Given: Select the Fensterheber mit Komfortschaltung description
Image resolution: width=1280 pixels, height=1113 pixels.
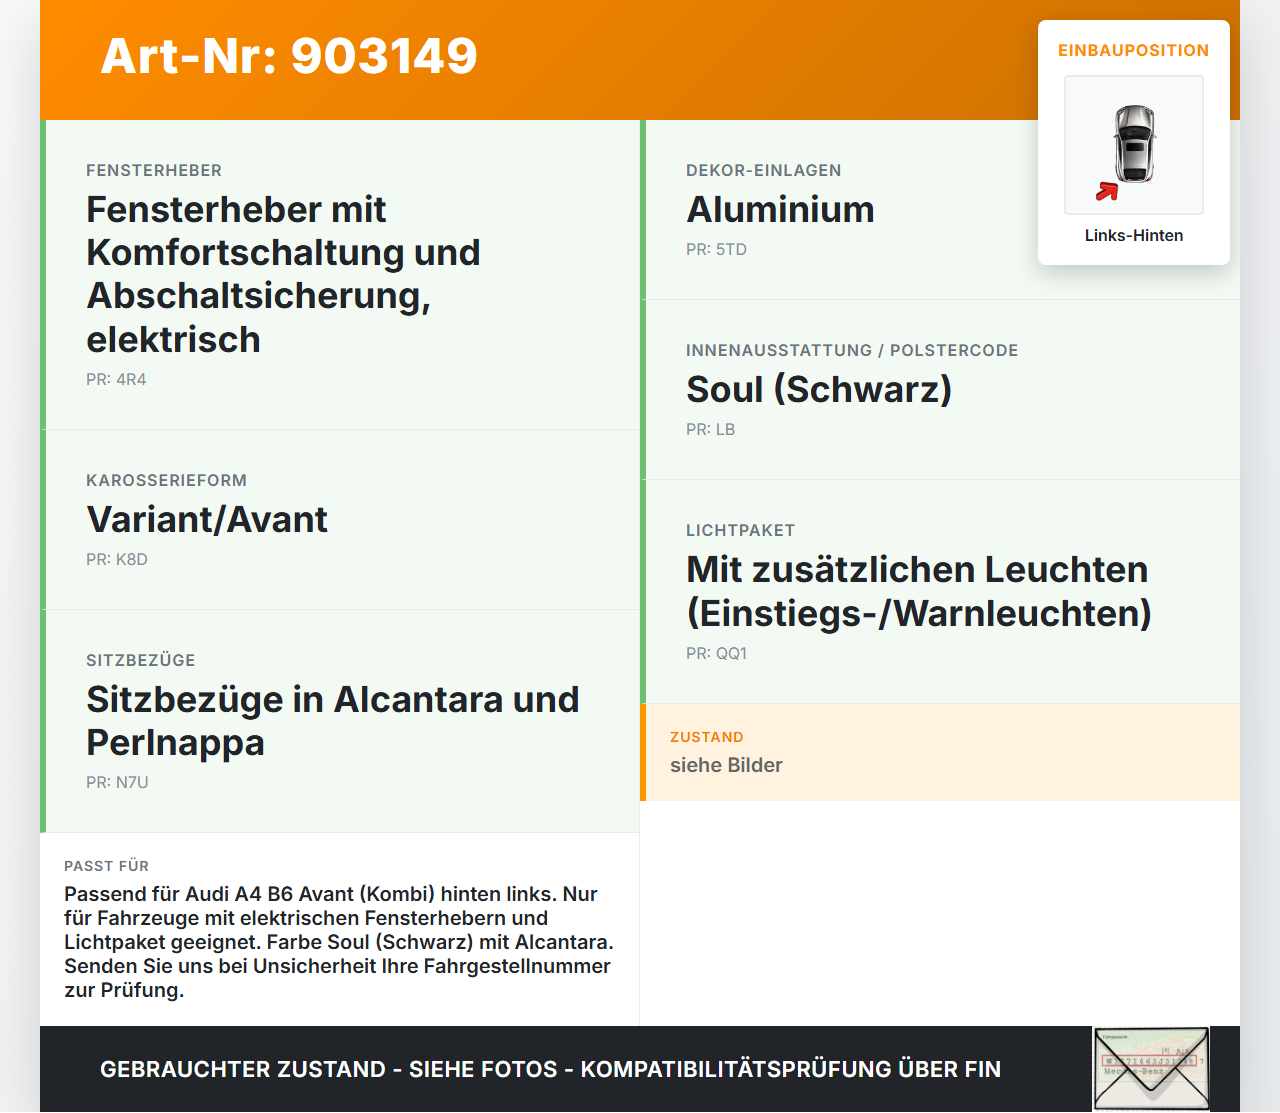Looking at the screenshot, I should pos(284,274).
